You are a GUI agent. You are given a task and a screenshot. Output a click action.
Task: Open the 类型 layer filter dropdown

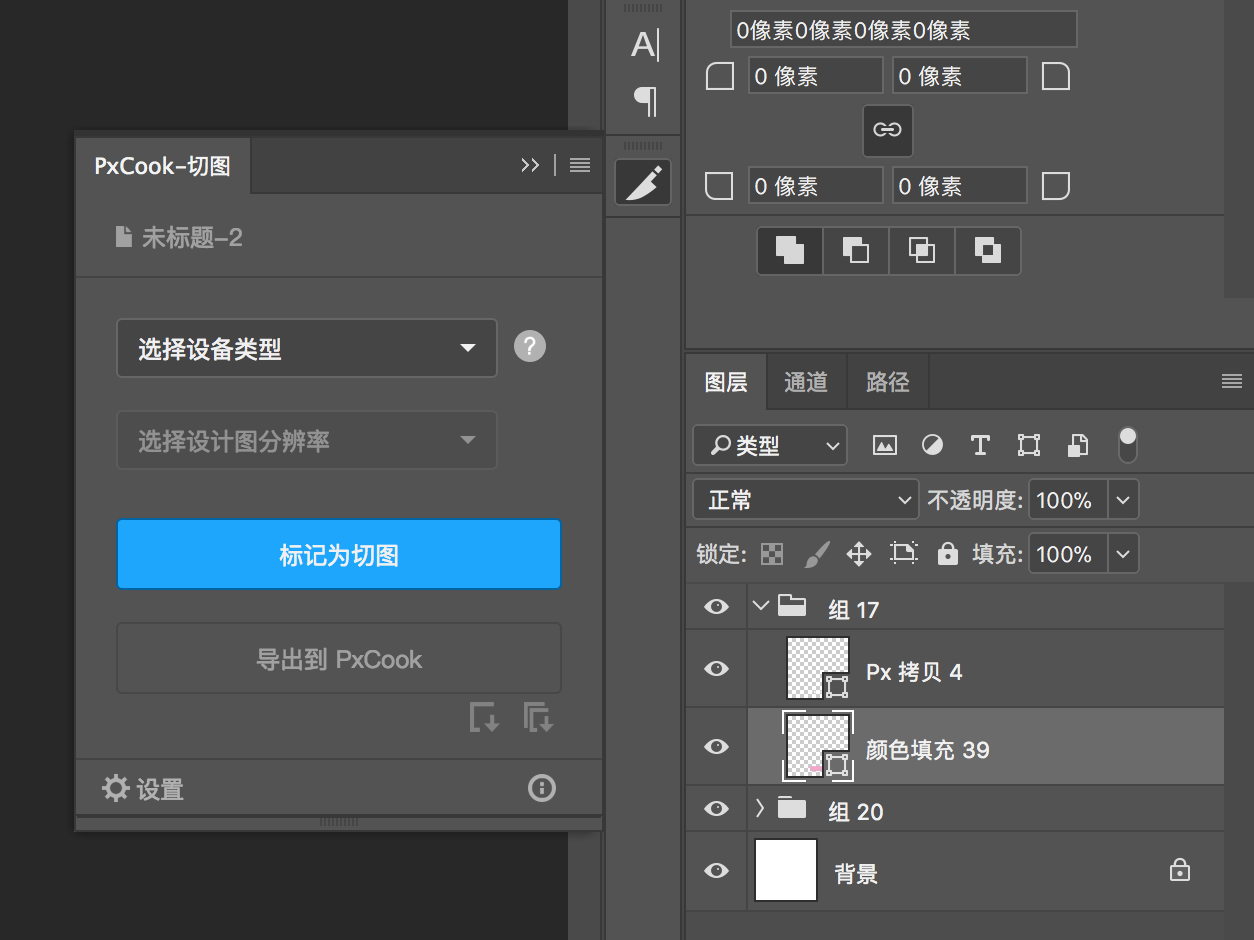click(770, 446)
